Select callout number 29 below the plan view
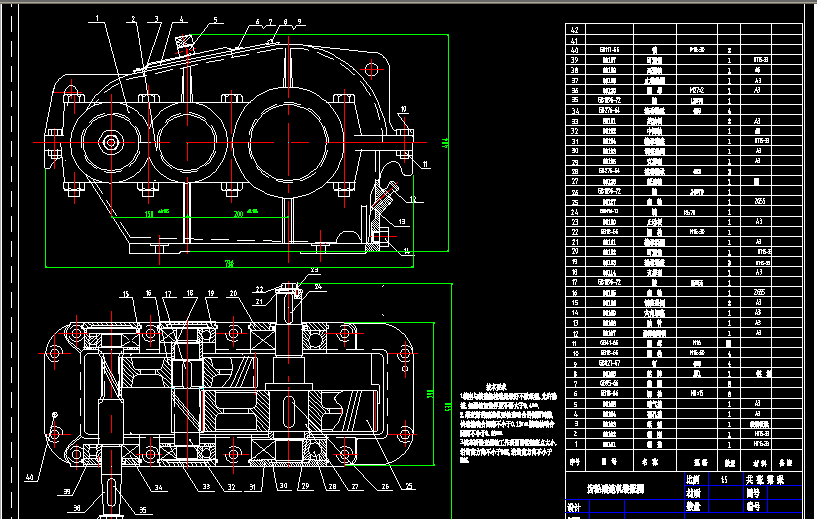This screenshot has width=817, height=519. 305,486
